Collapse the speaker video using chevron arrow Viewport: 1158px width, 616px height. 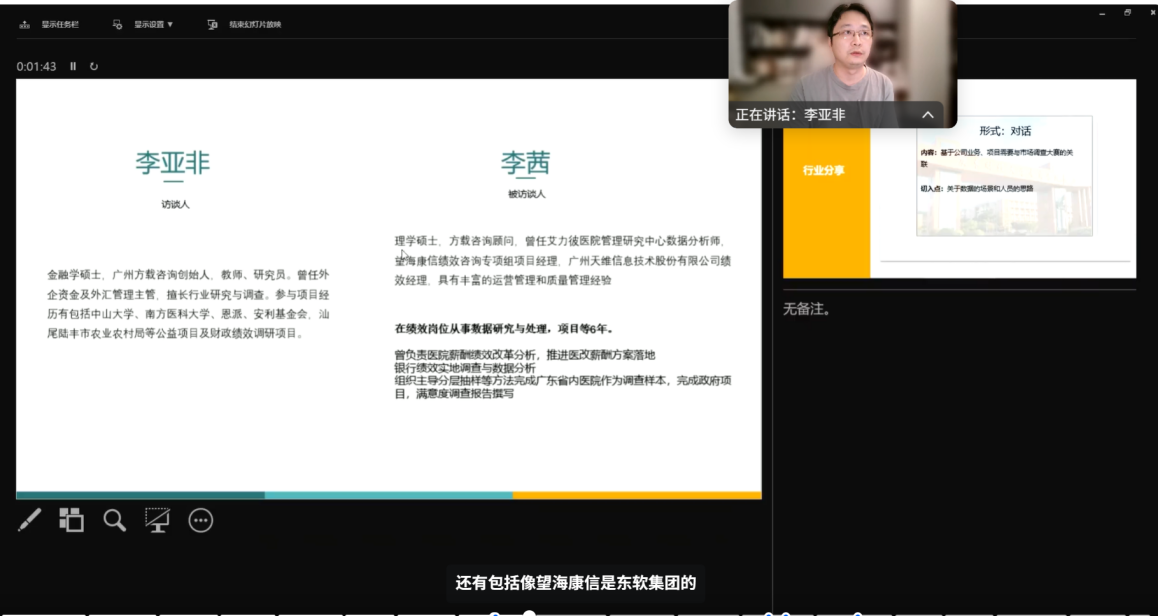pyautogui.click(x=927, y=115)
